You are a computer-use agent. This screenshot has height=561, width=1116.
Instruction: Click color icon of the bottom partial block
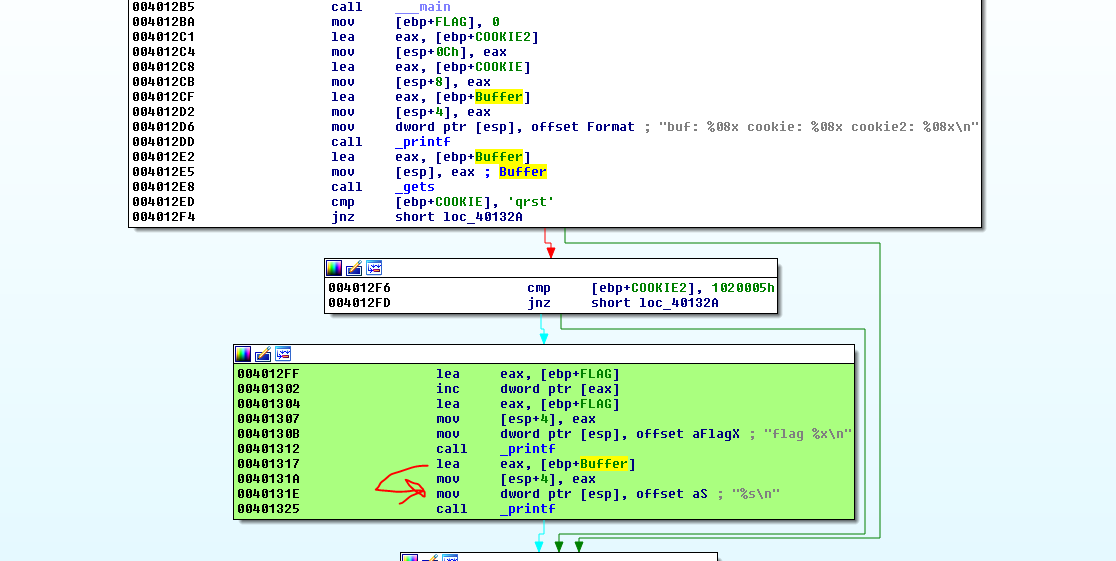[409, 557]
